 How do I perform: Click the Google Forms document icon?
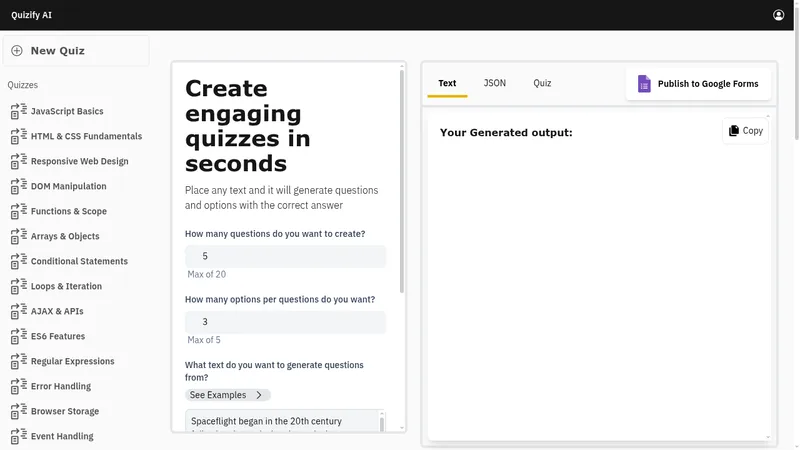pyautogui.click(x=644, y=84)
